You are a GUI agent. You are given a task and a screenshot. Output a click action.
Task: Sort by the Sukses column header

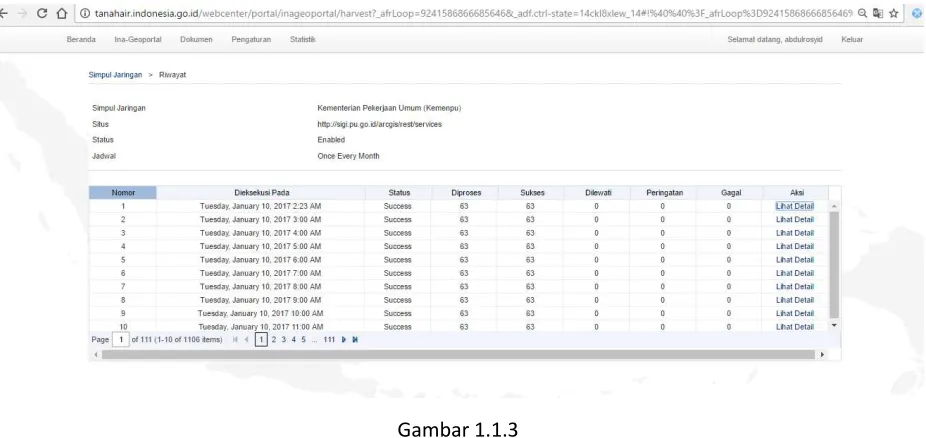532,192
